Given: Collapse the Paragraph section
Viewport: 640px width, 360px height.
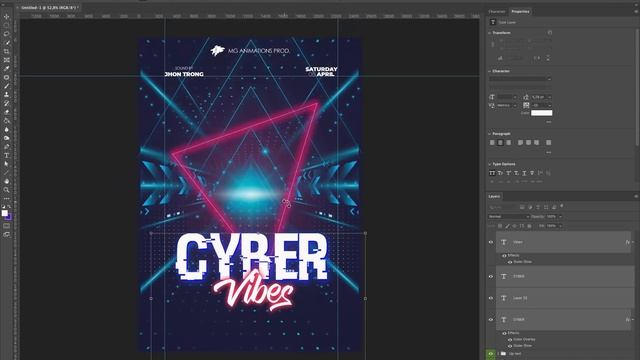Looking at the screenshot, I should [490, 134].
